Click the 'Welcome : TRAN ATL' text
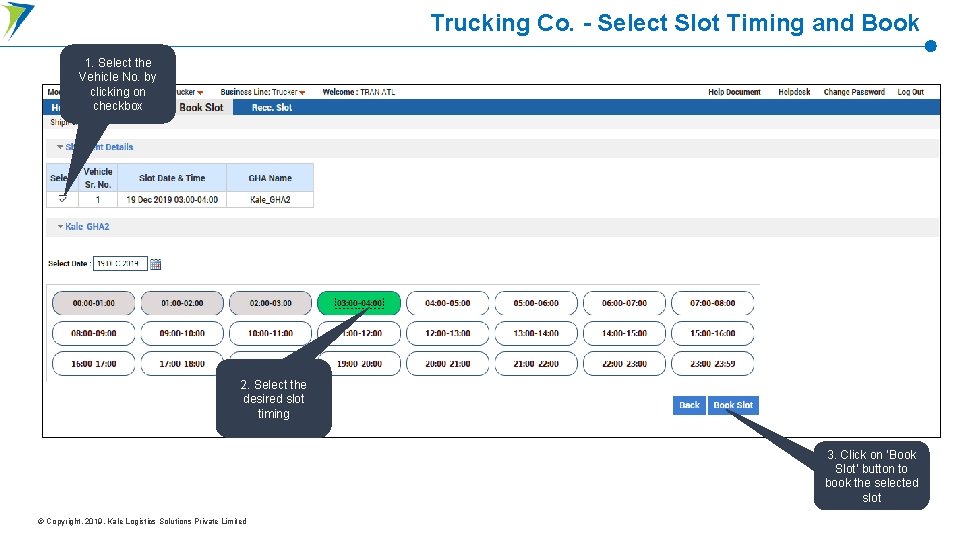This screenshot has width=960, height=540. [x=359, y=92]
